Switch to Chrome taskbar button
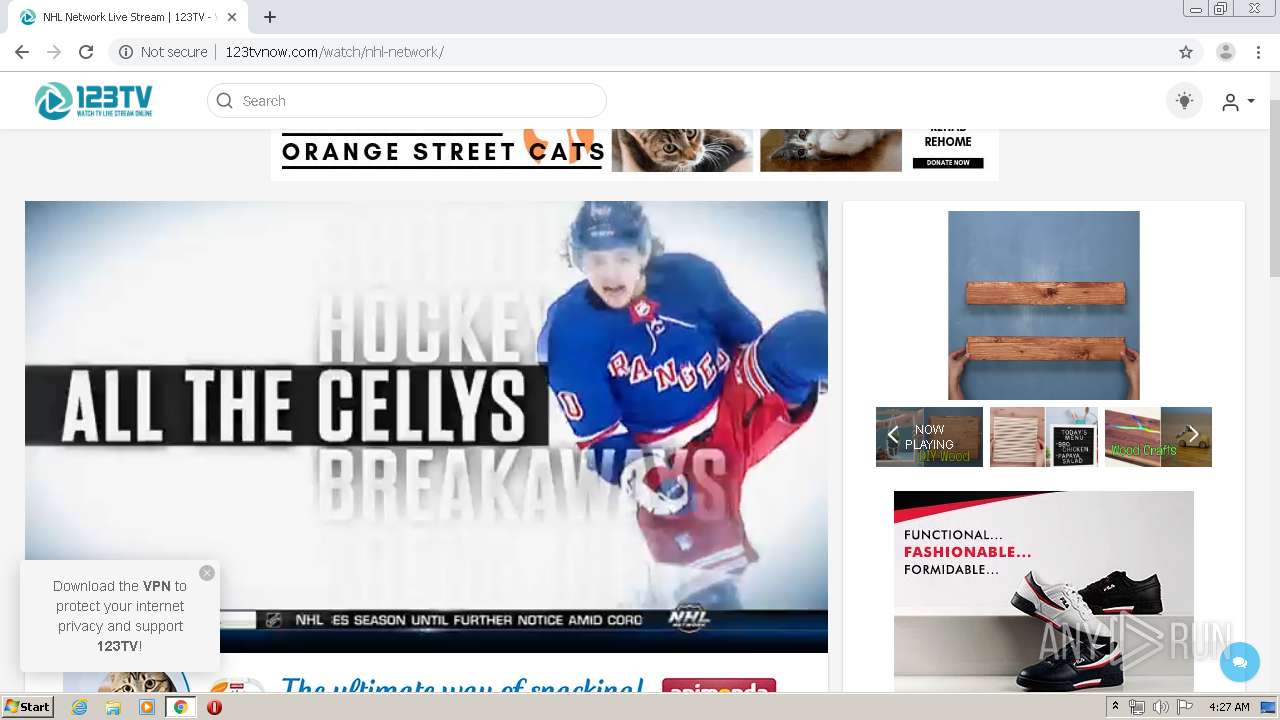 [x=180, y=707]
